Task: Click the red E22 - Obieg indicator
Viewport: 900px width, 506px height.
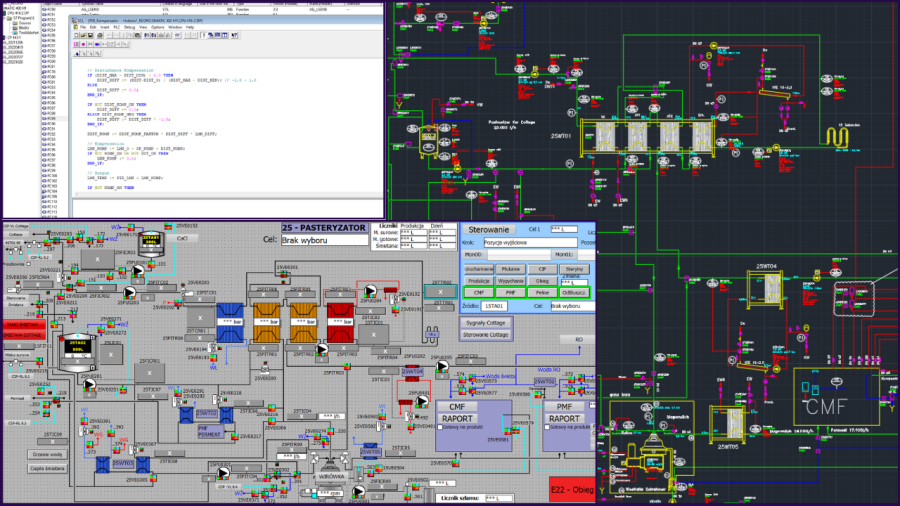Action: (571, 490)
